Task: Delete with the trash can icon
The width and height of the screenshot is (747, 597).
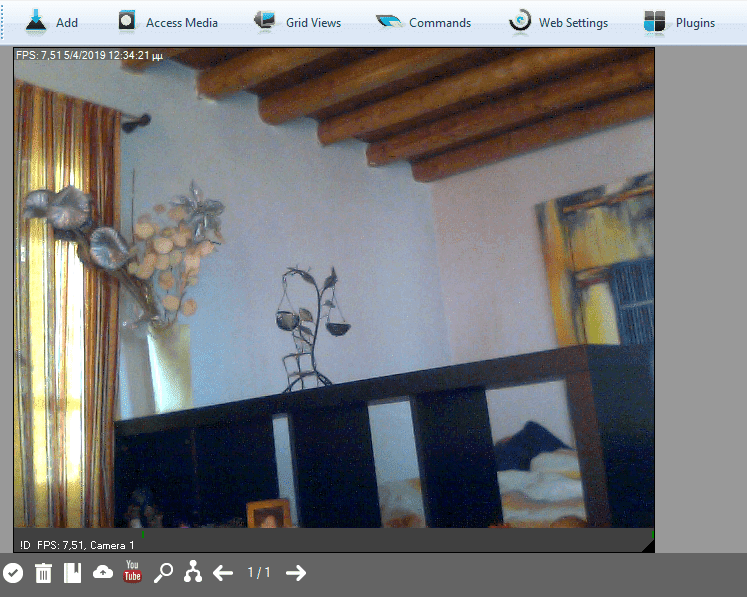Action: pyautogui.click(x=43, y=573)
